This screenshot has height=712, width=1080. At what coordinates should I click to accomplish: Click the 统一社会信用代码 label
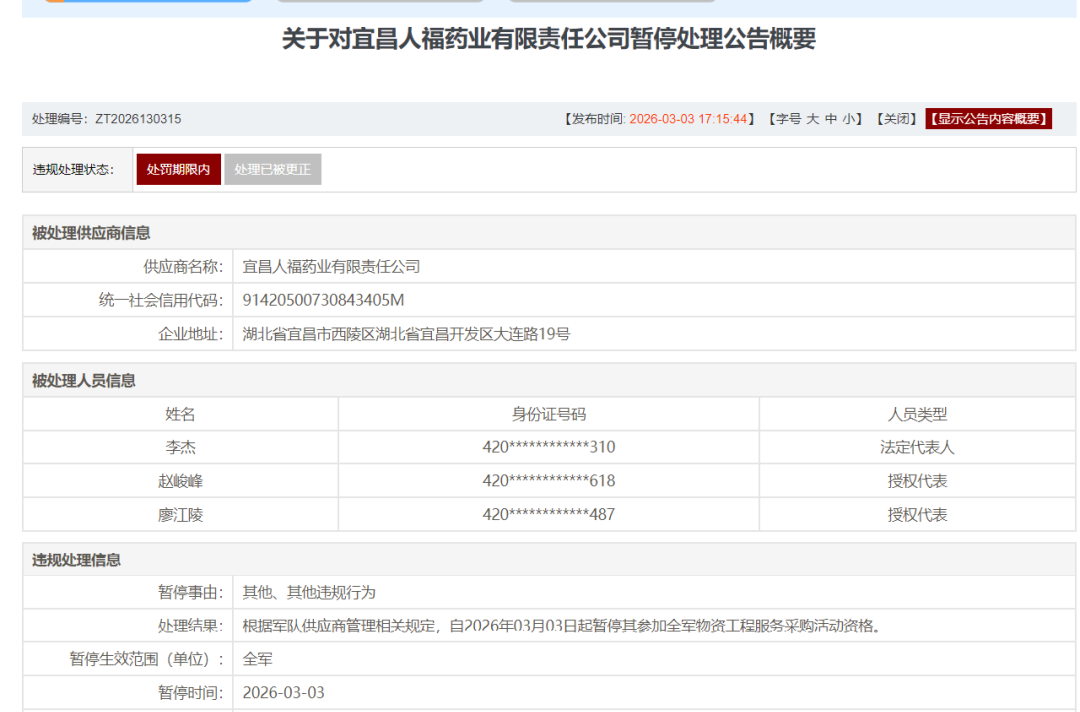click(x=161, y=300)
